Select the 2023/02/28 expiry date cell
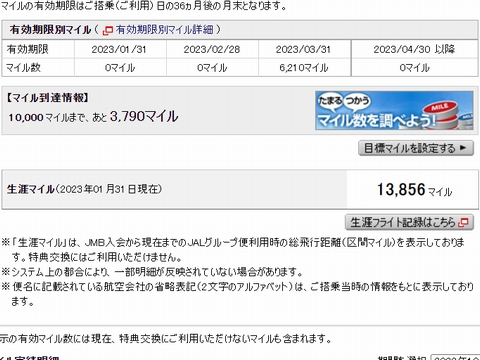This screenshot has height=360, width=480. [212, 49]
